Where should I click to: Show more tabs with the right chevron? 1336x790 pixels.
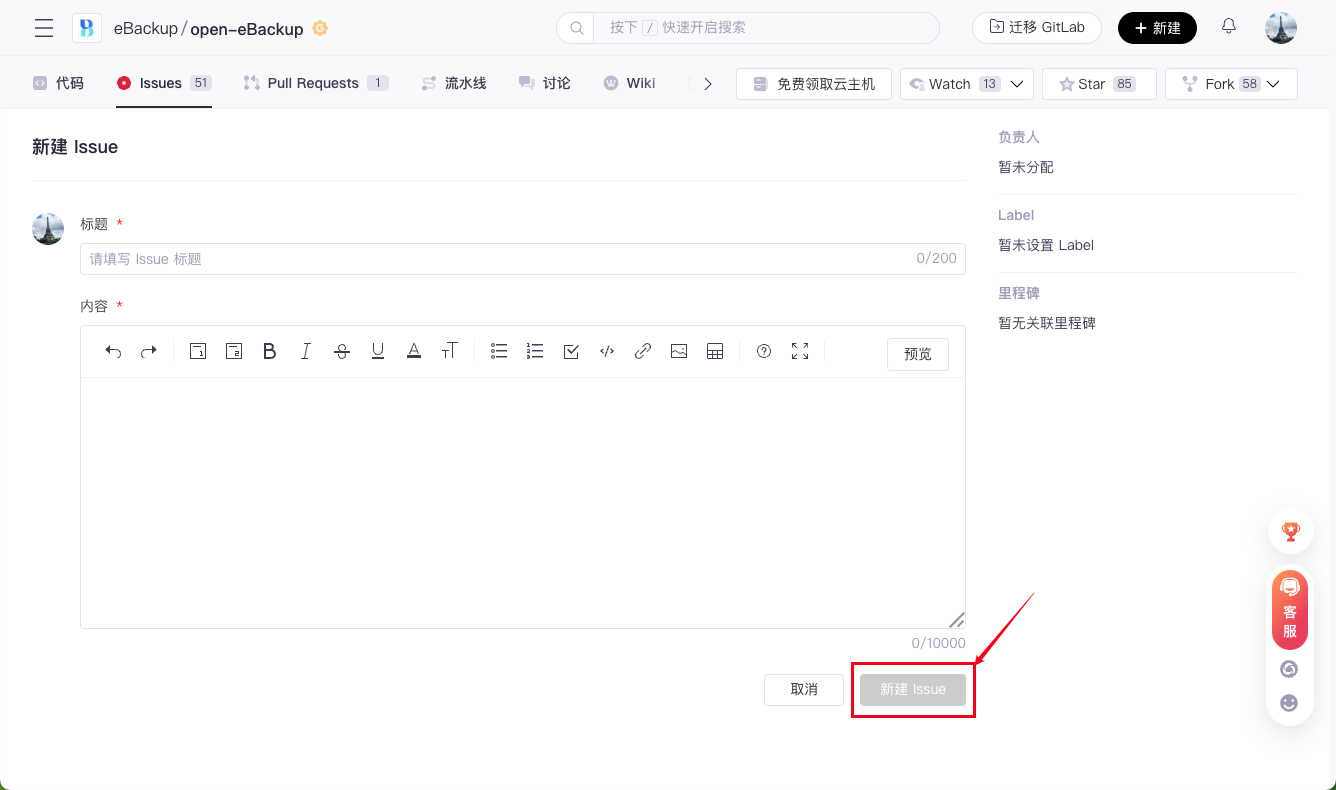(708, 84)
